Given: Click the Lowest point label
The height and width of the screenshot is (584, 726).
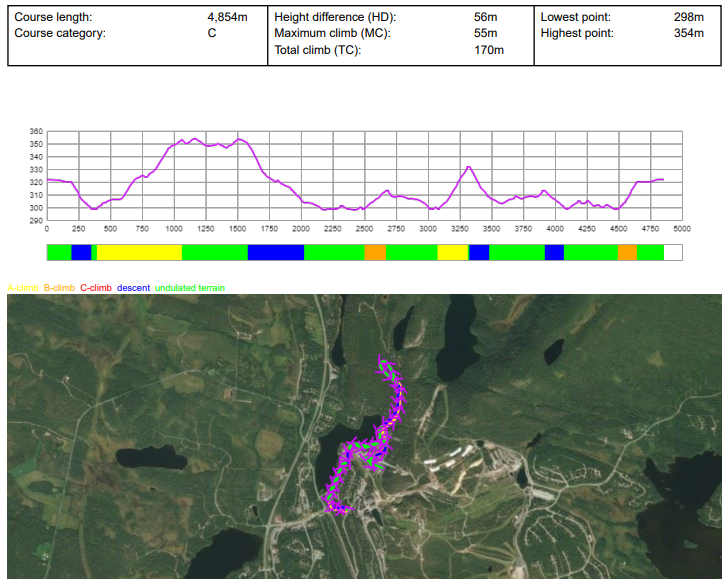Looking at the screenshot, I should (577, 18).
